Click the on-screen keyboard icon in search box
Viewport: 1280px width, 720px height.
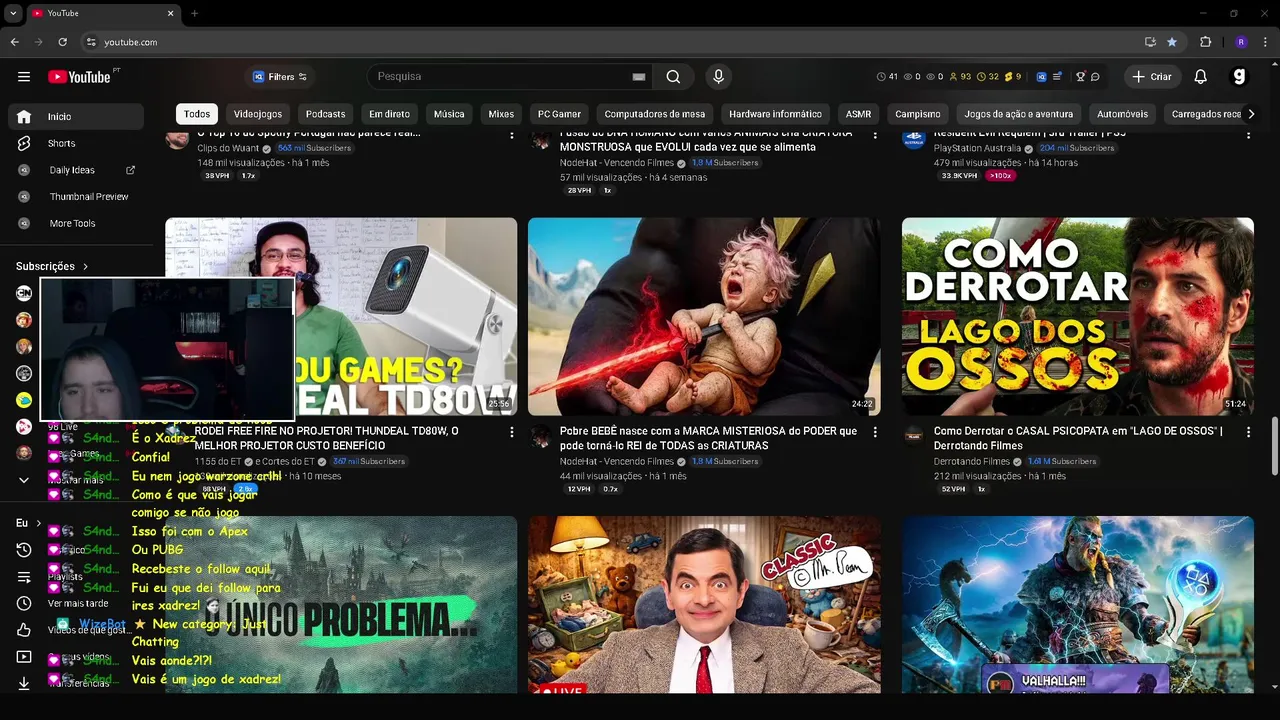pyautogui.click(x=639, y=77)
